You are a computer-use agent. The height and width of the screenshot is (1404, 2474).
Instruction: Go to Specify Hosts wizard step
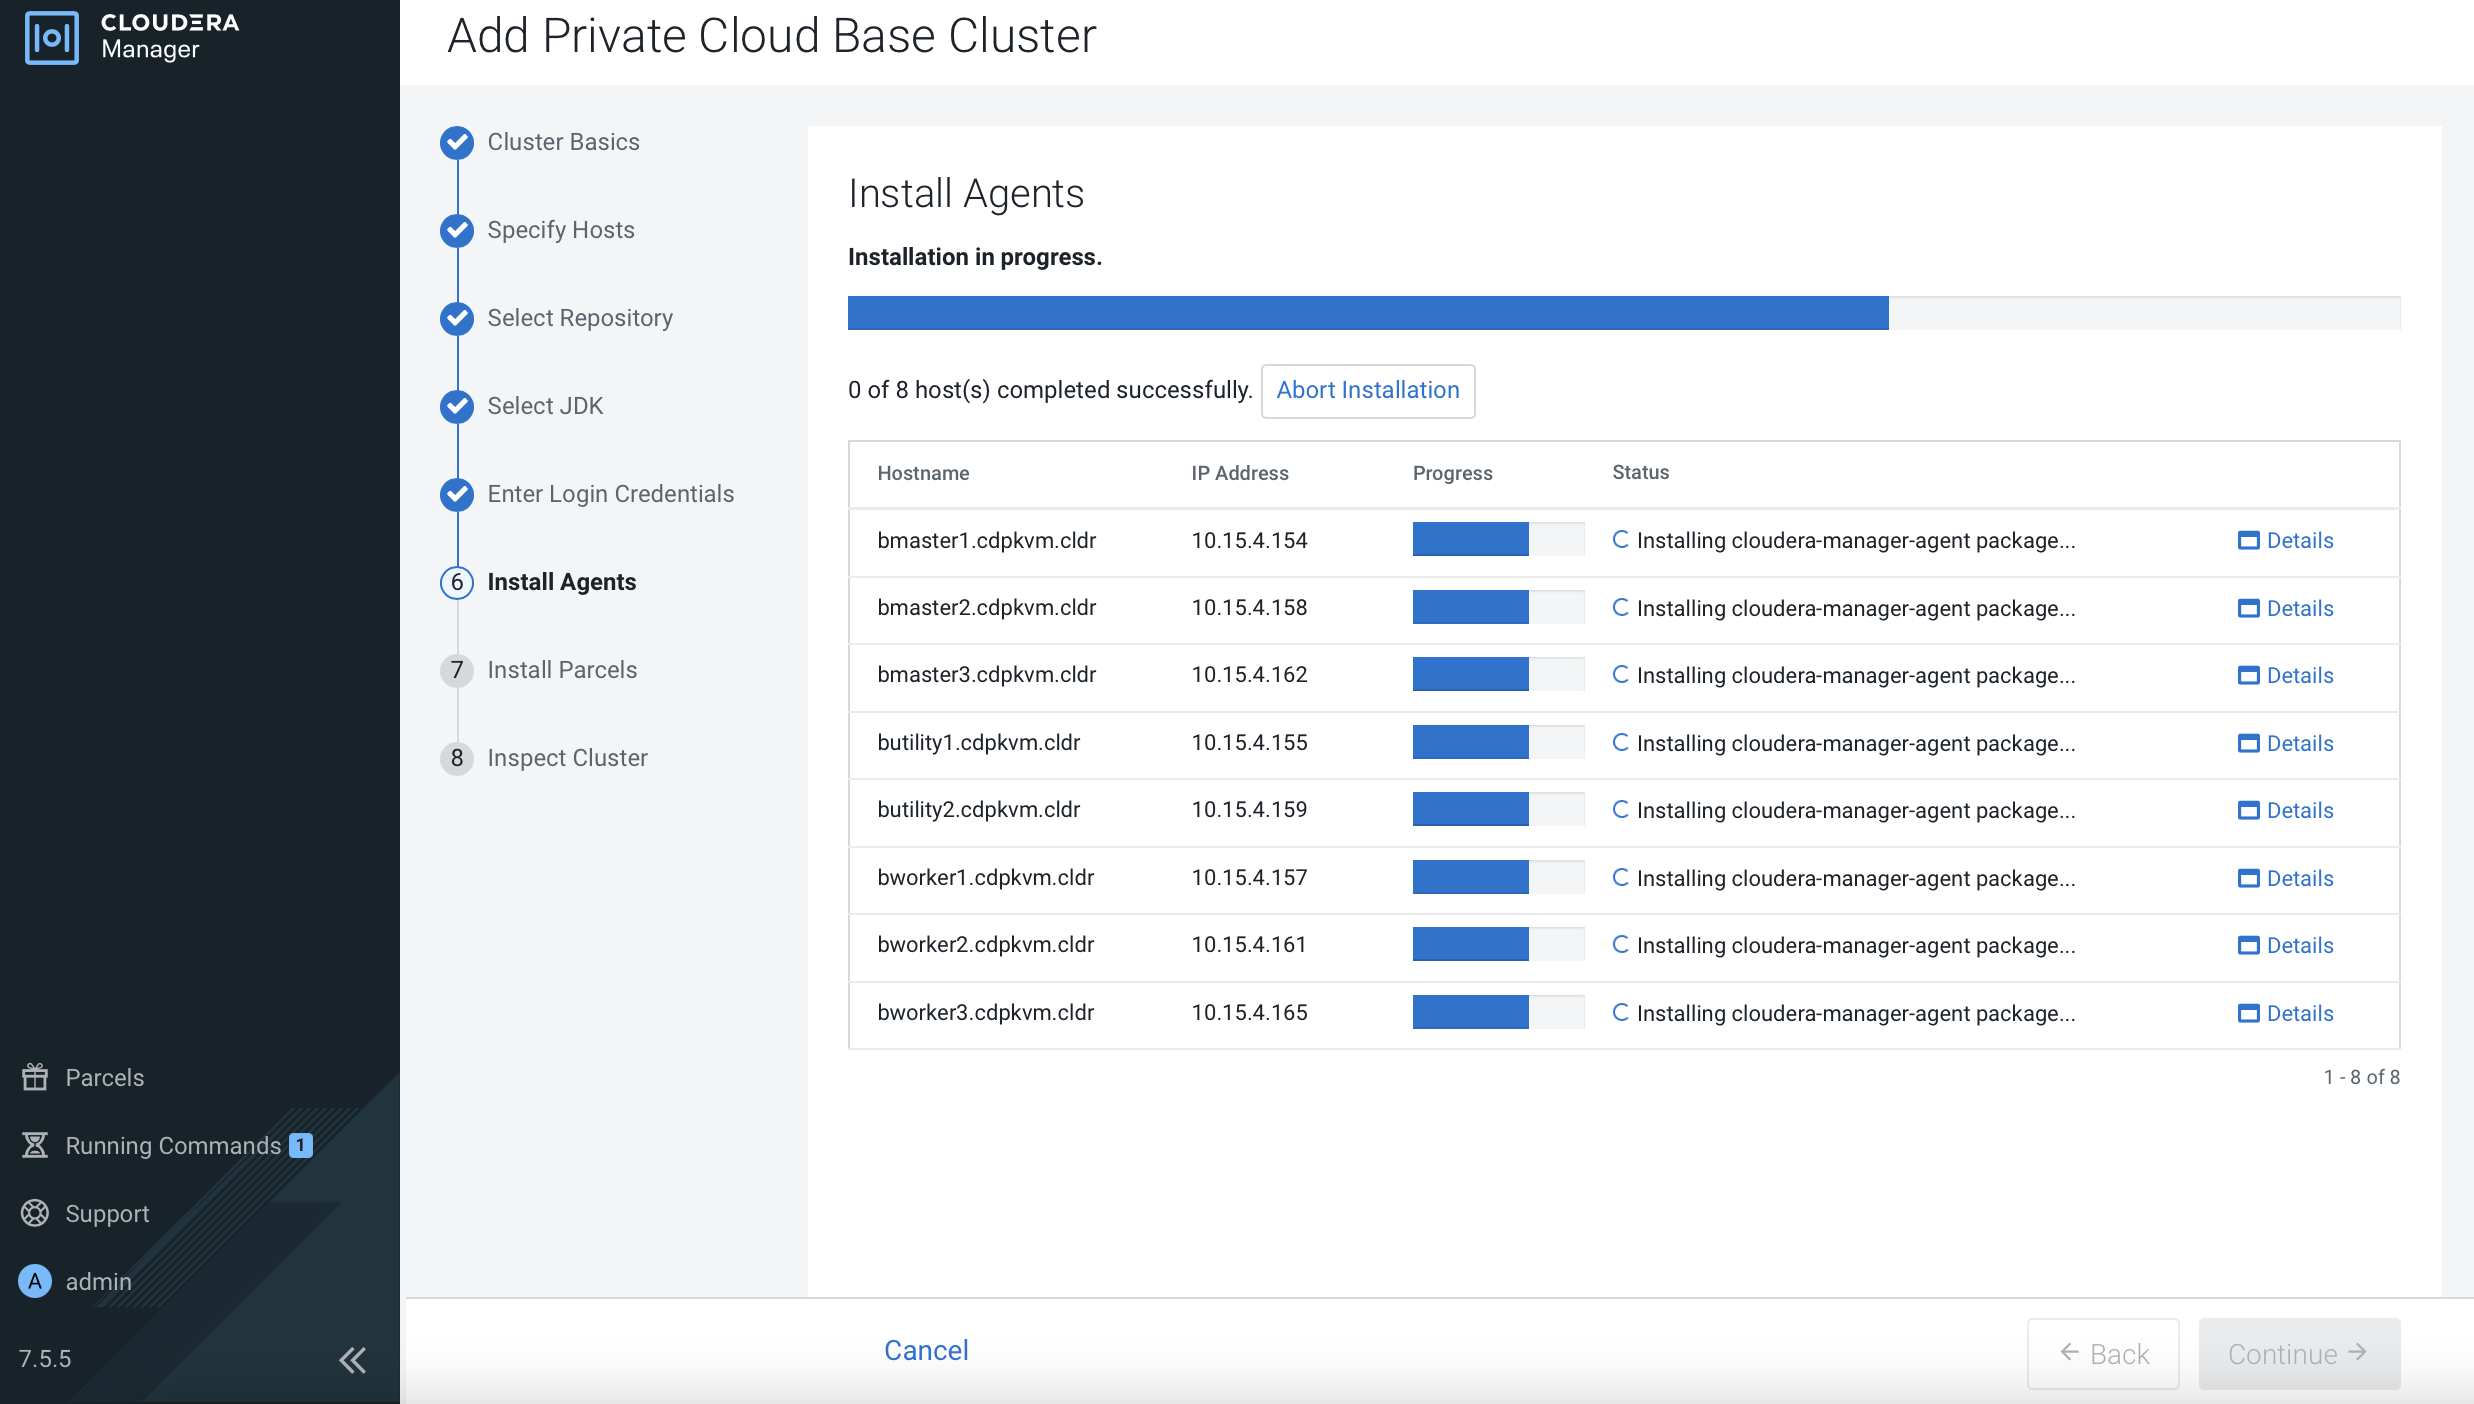pyautogui.click(x=560, y=231)
